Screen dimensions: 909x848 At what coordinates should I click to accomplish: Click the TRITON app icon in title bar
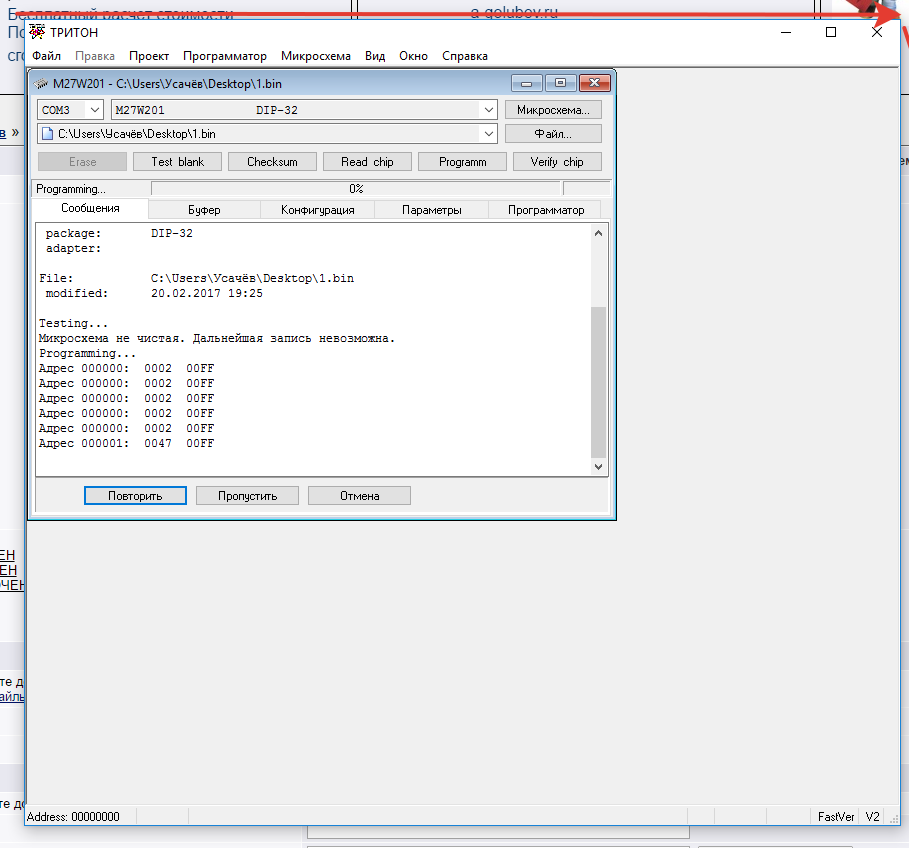[38, 32]
